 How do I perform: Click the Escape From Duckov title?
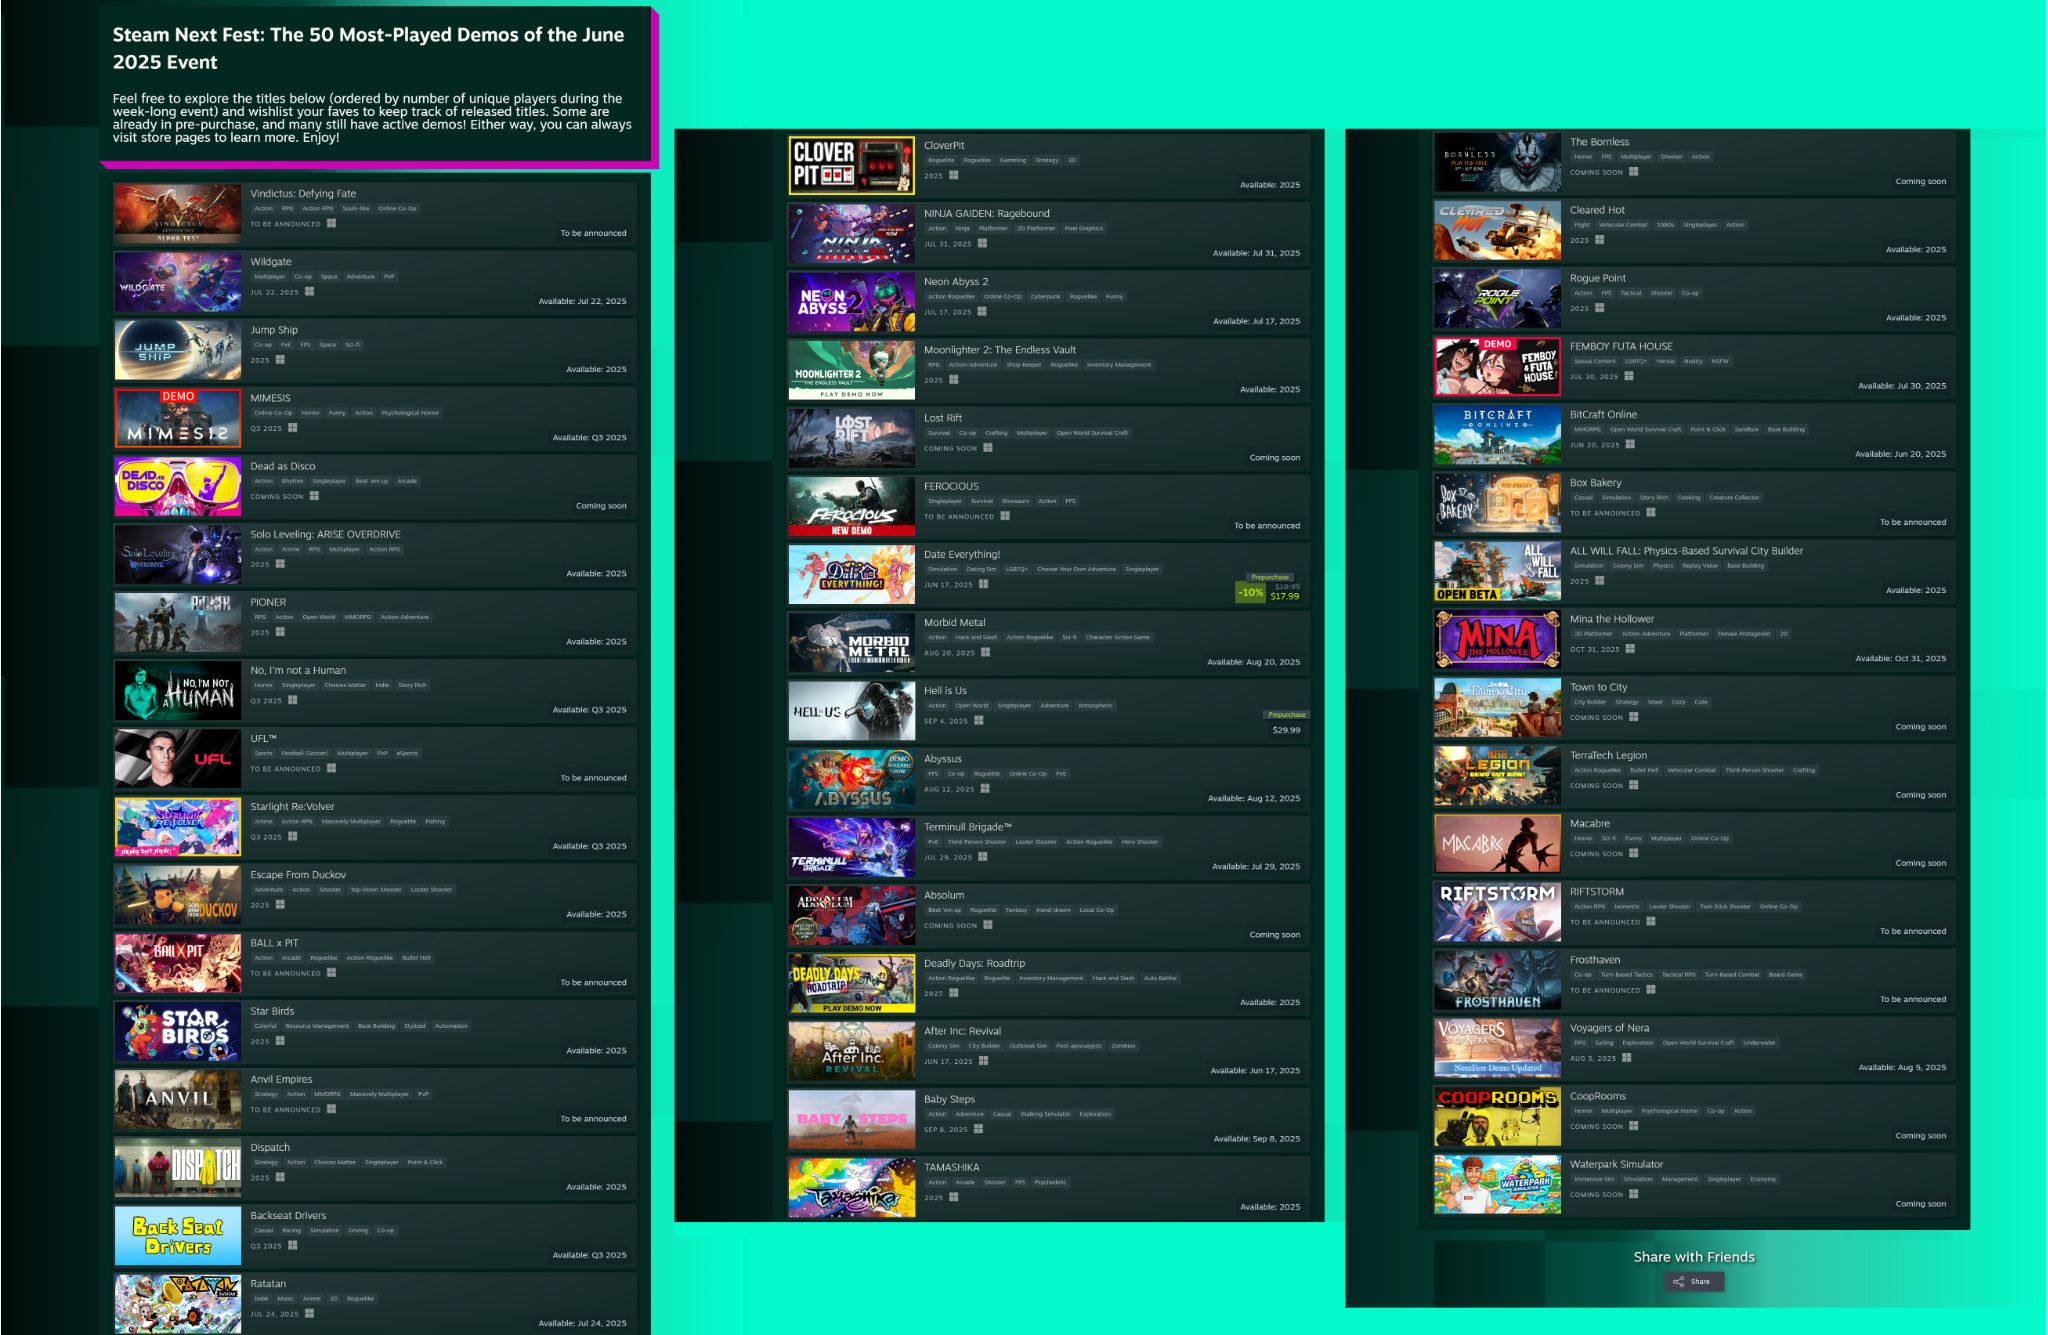(x=298, y=875)
